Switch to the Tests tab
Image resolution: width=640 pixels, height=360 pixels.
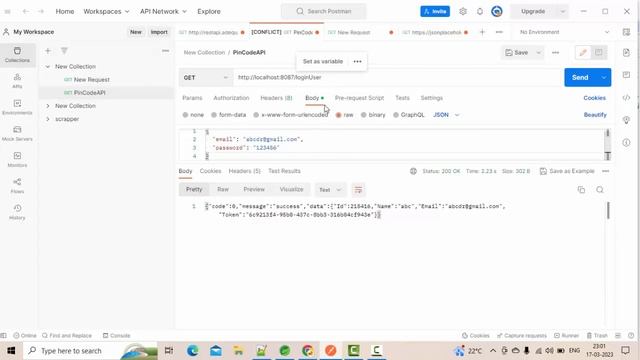coord(402,98)
